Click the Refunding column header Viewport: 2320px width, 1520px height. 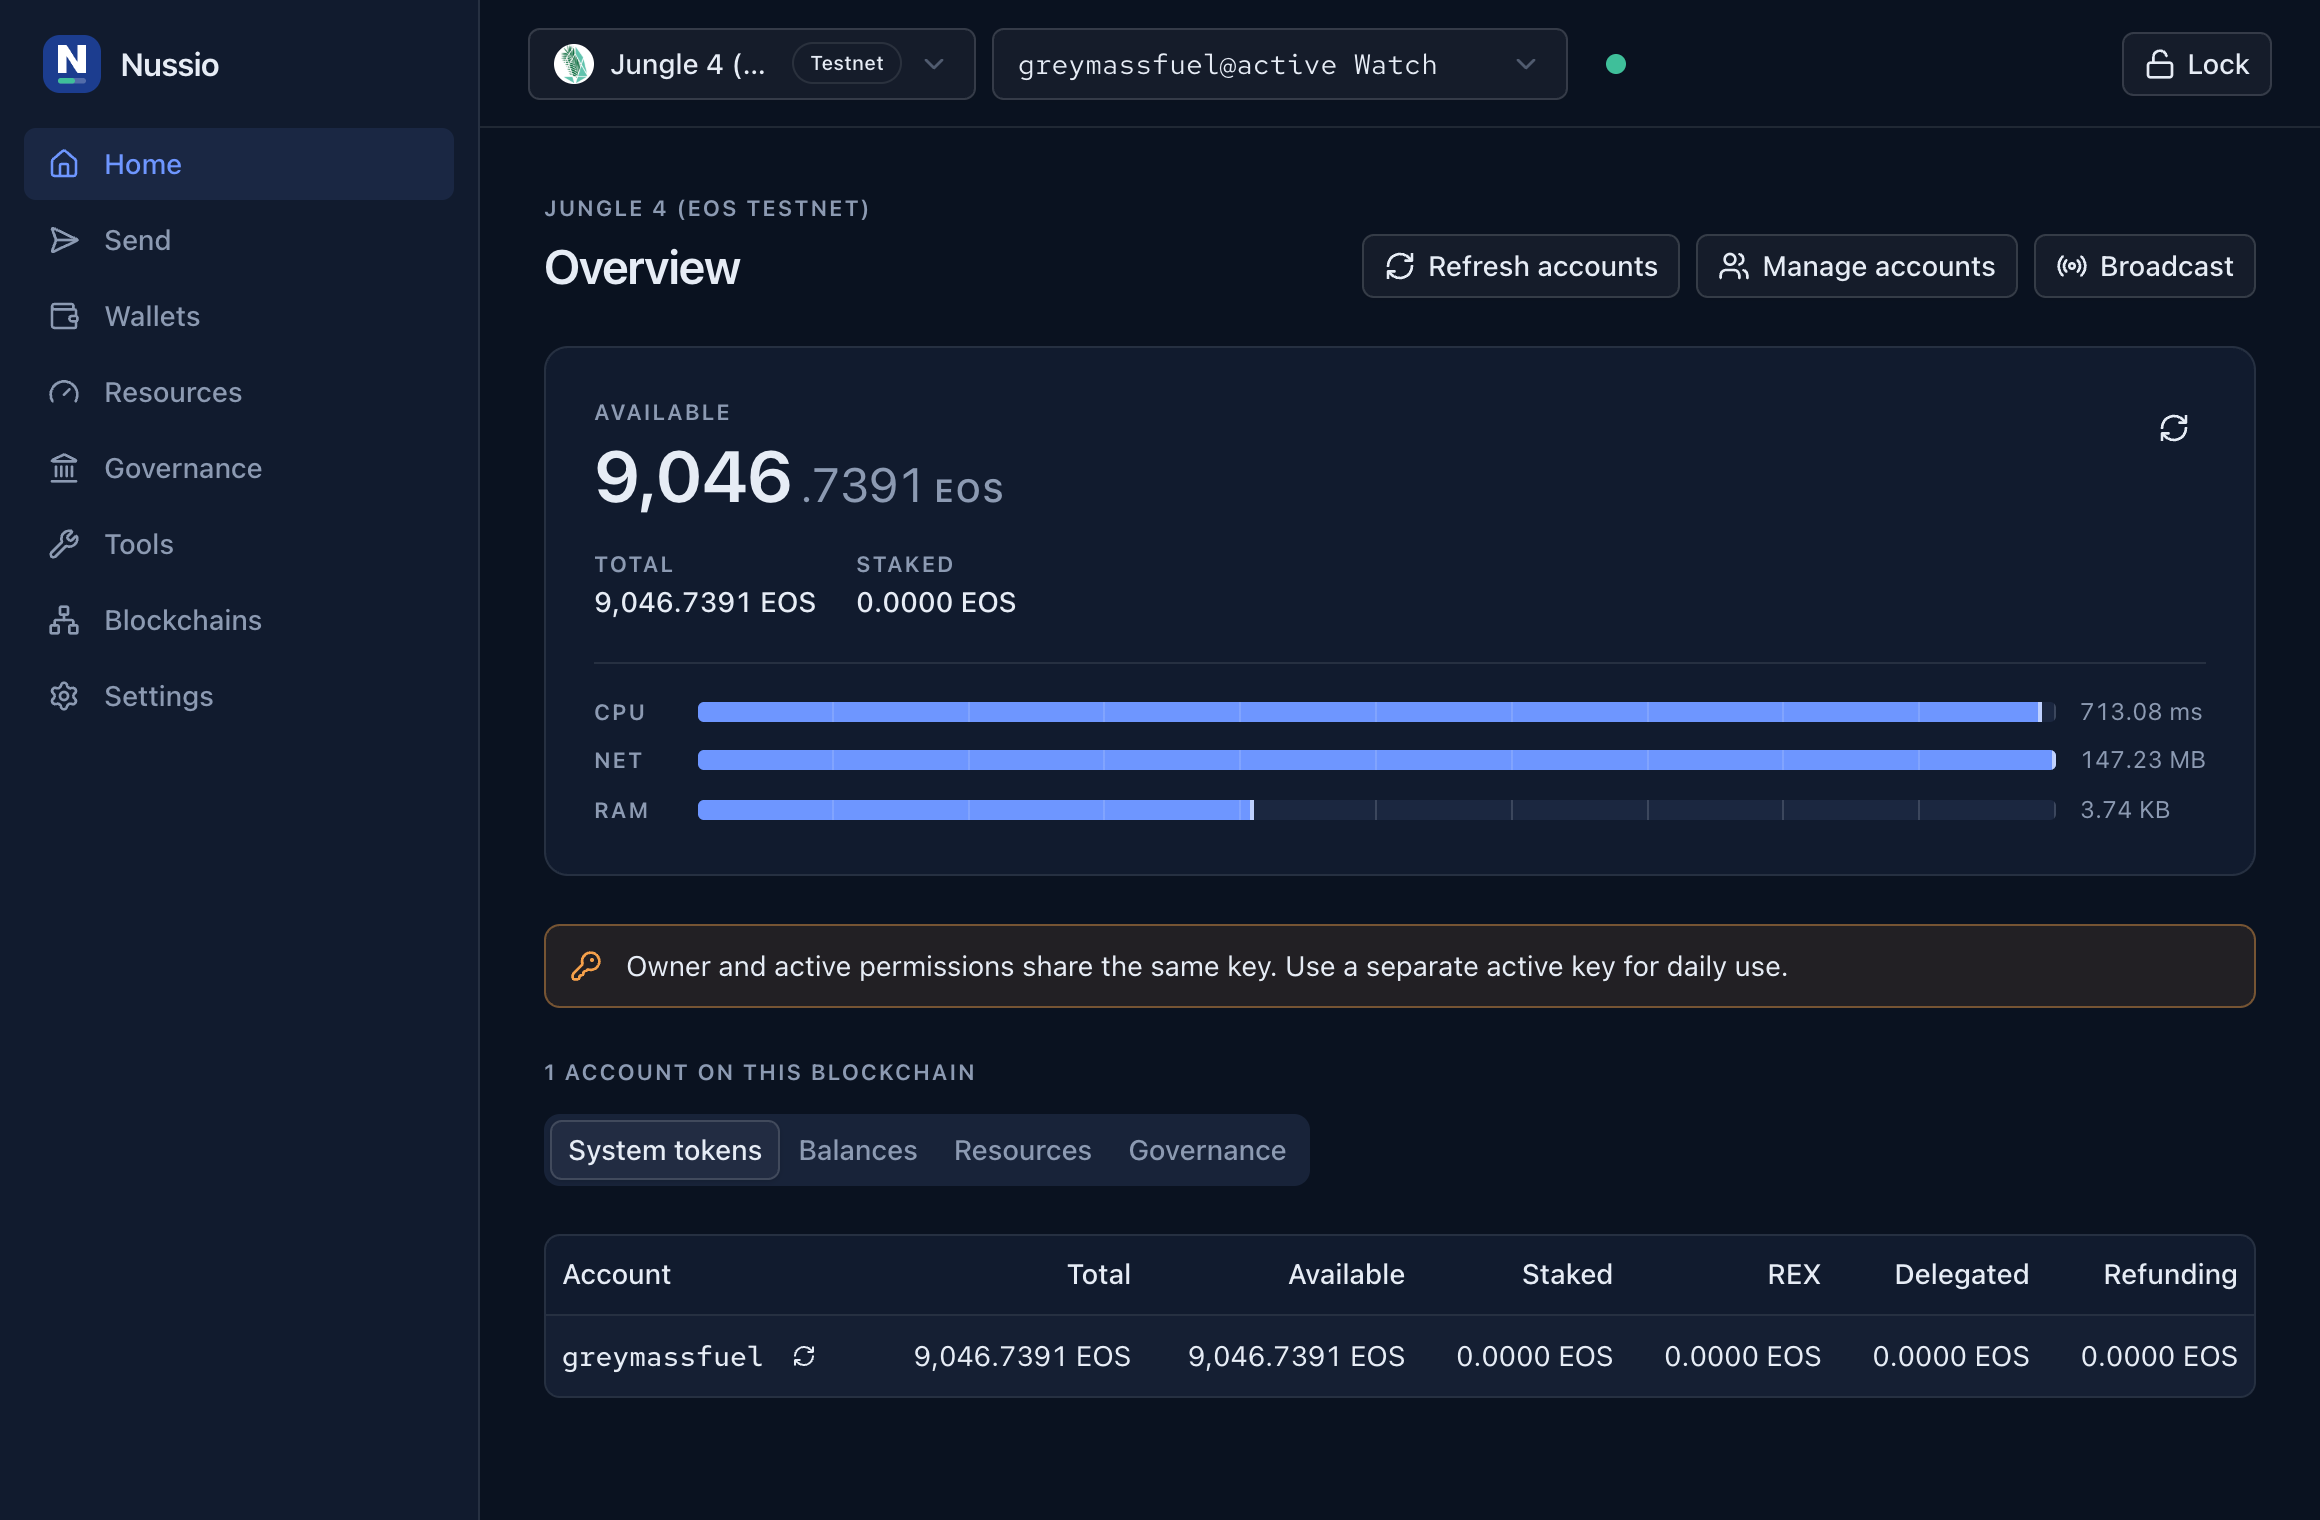(2170, 1274)
